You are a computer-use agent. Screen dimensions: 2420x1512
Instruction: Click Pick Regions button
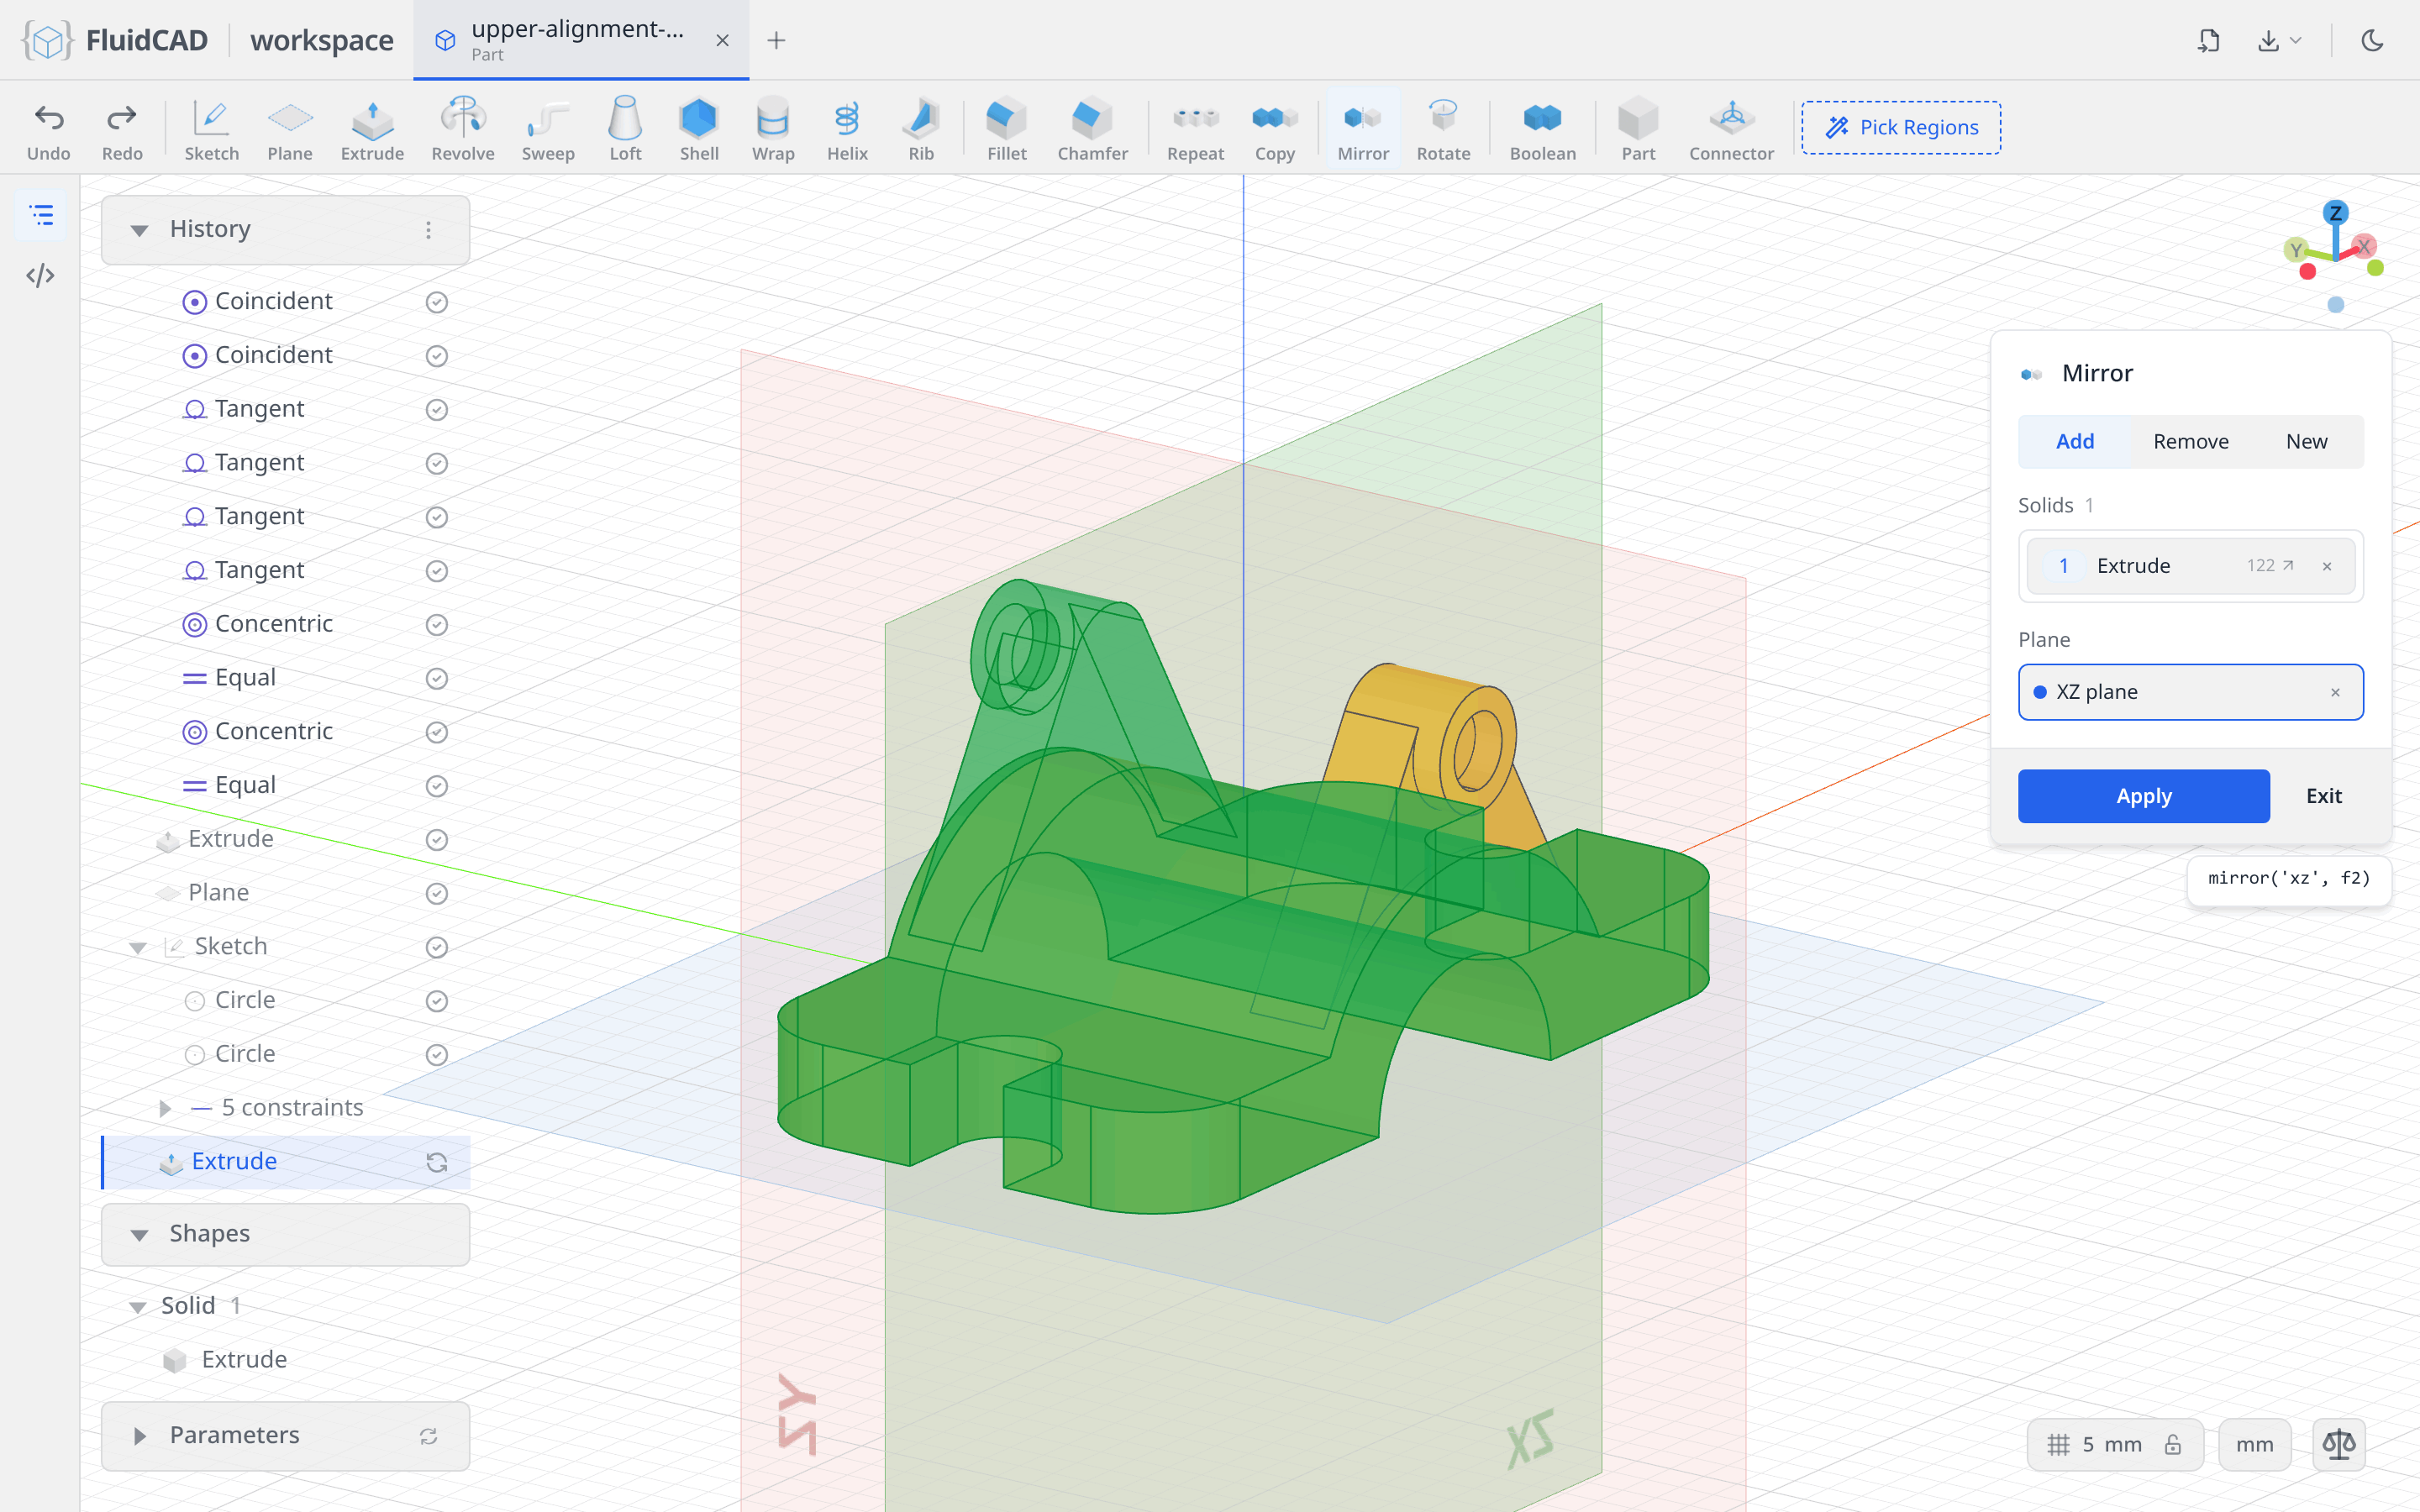(1901, 127)
